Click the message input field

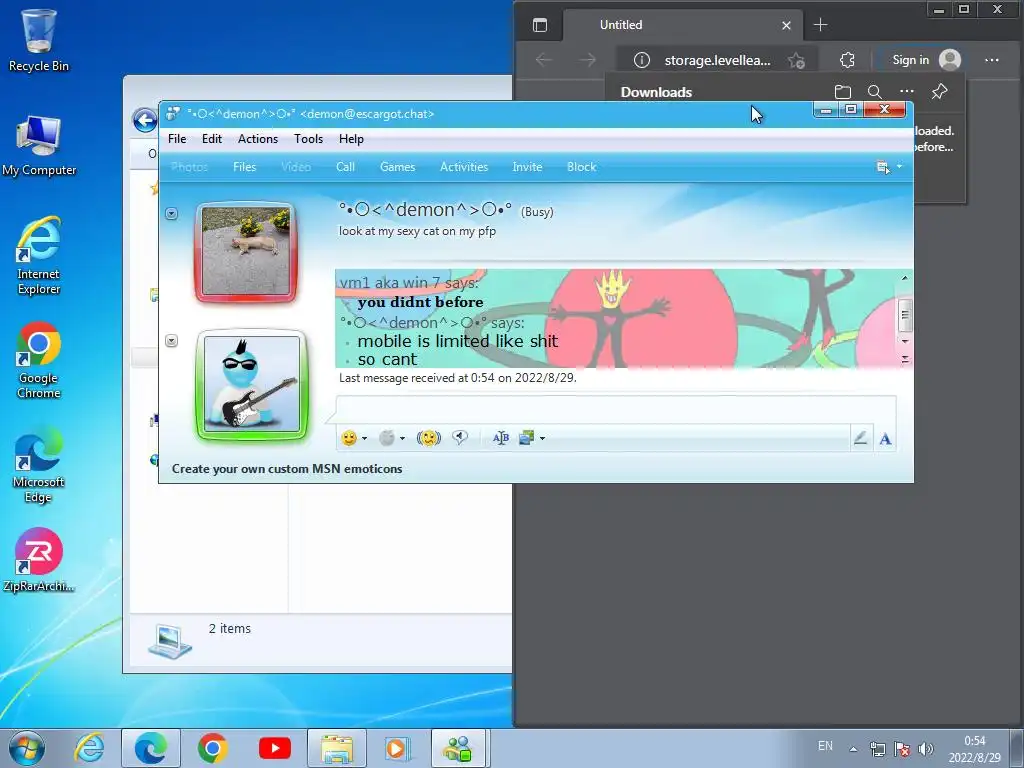pos(615,409)
